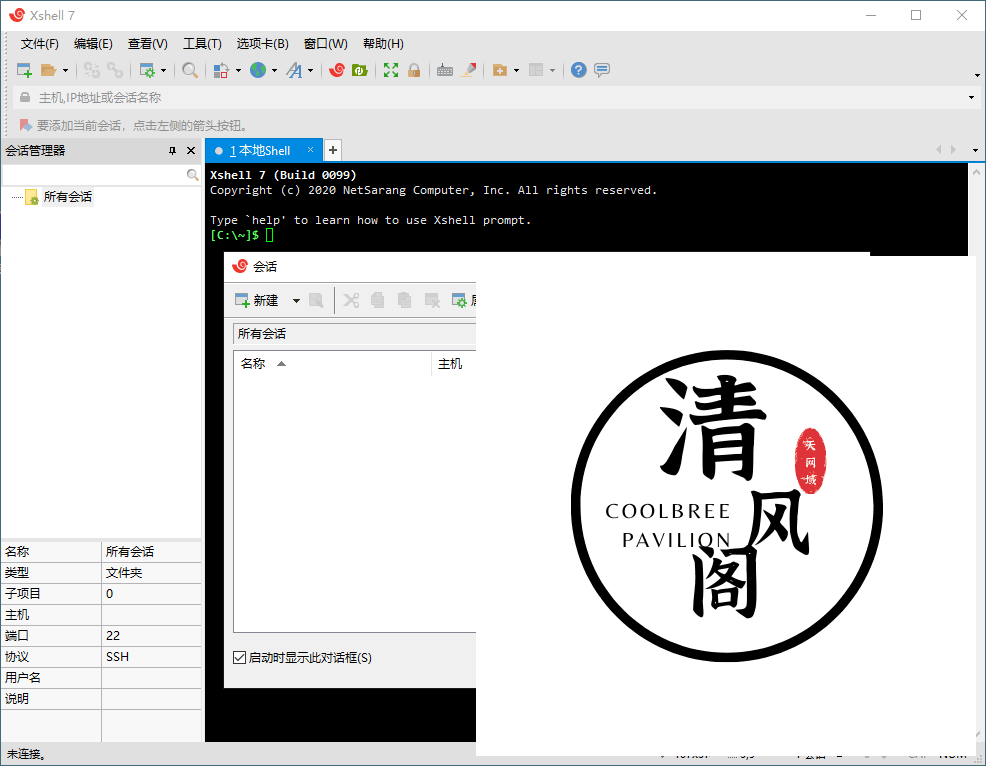Click the speech bubble feedback icon

(602, 70)
